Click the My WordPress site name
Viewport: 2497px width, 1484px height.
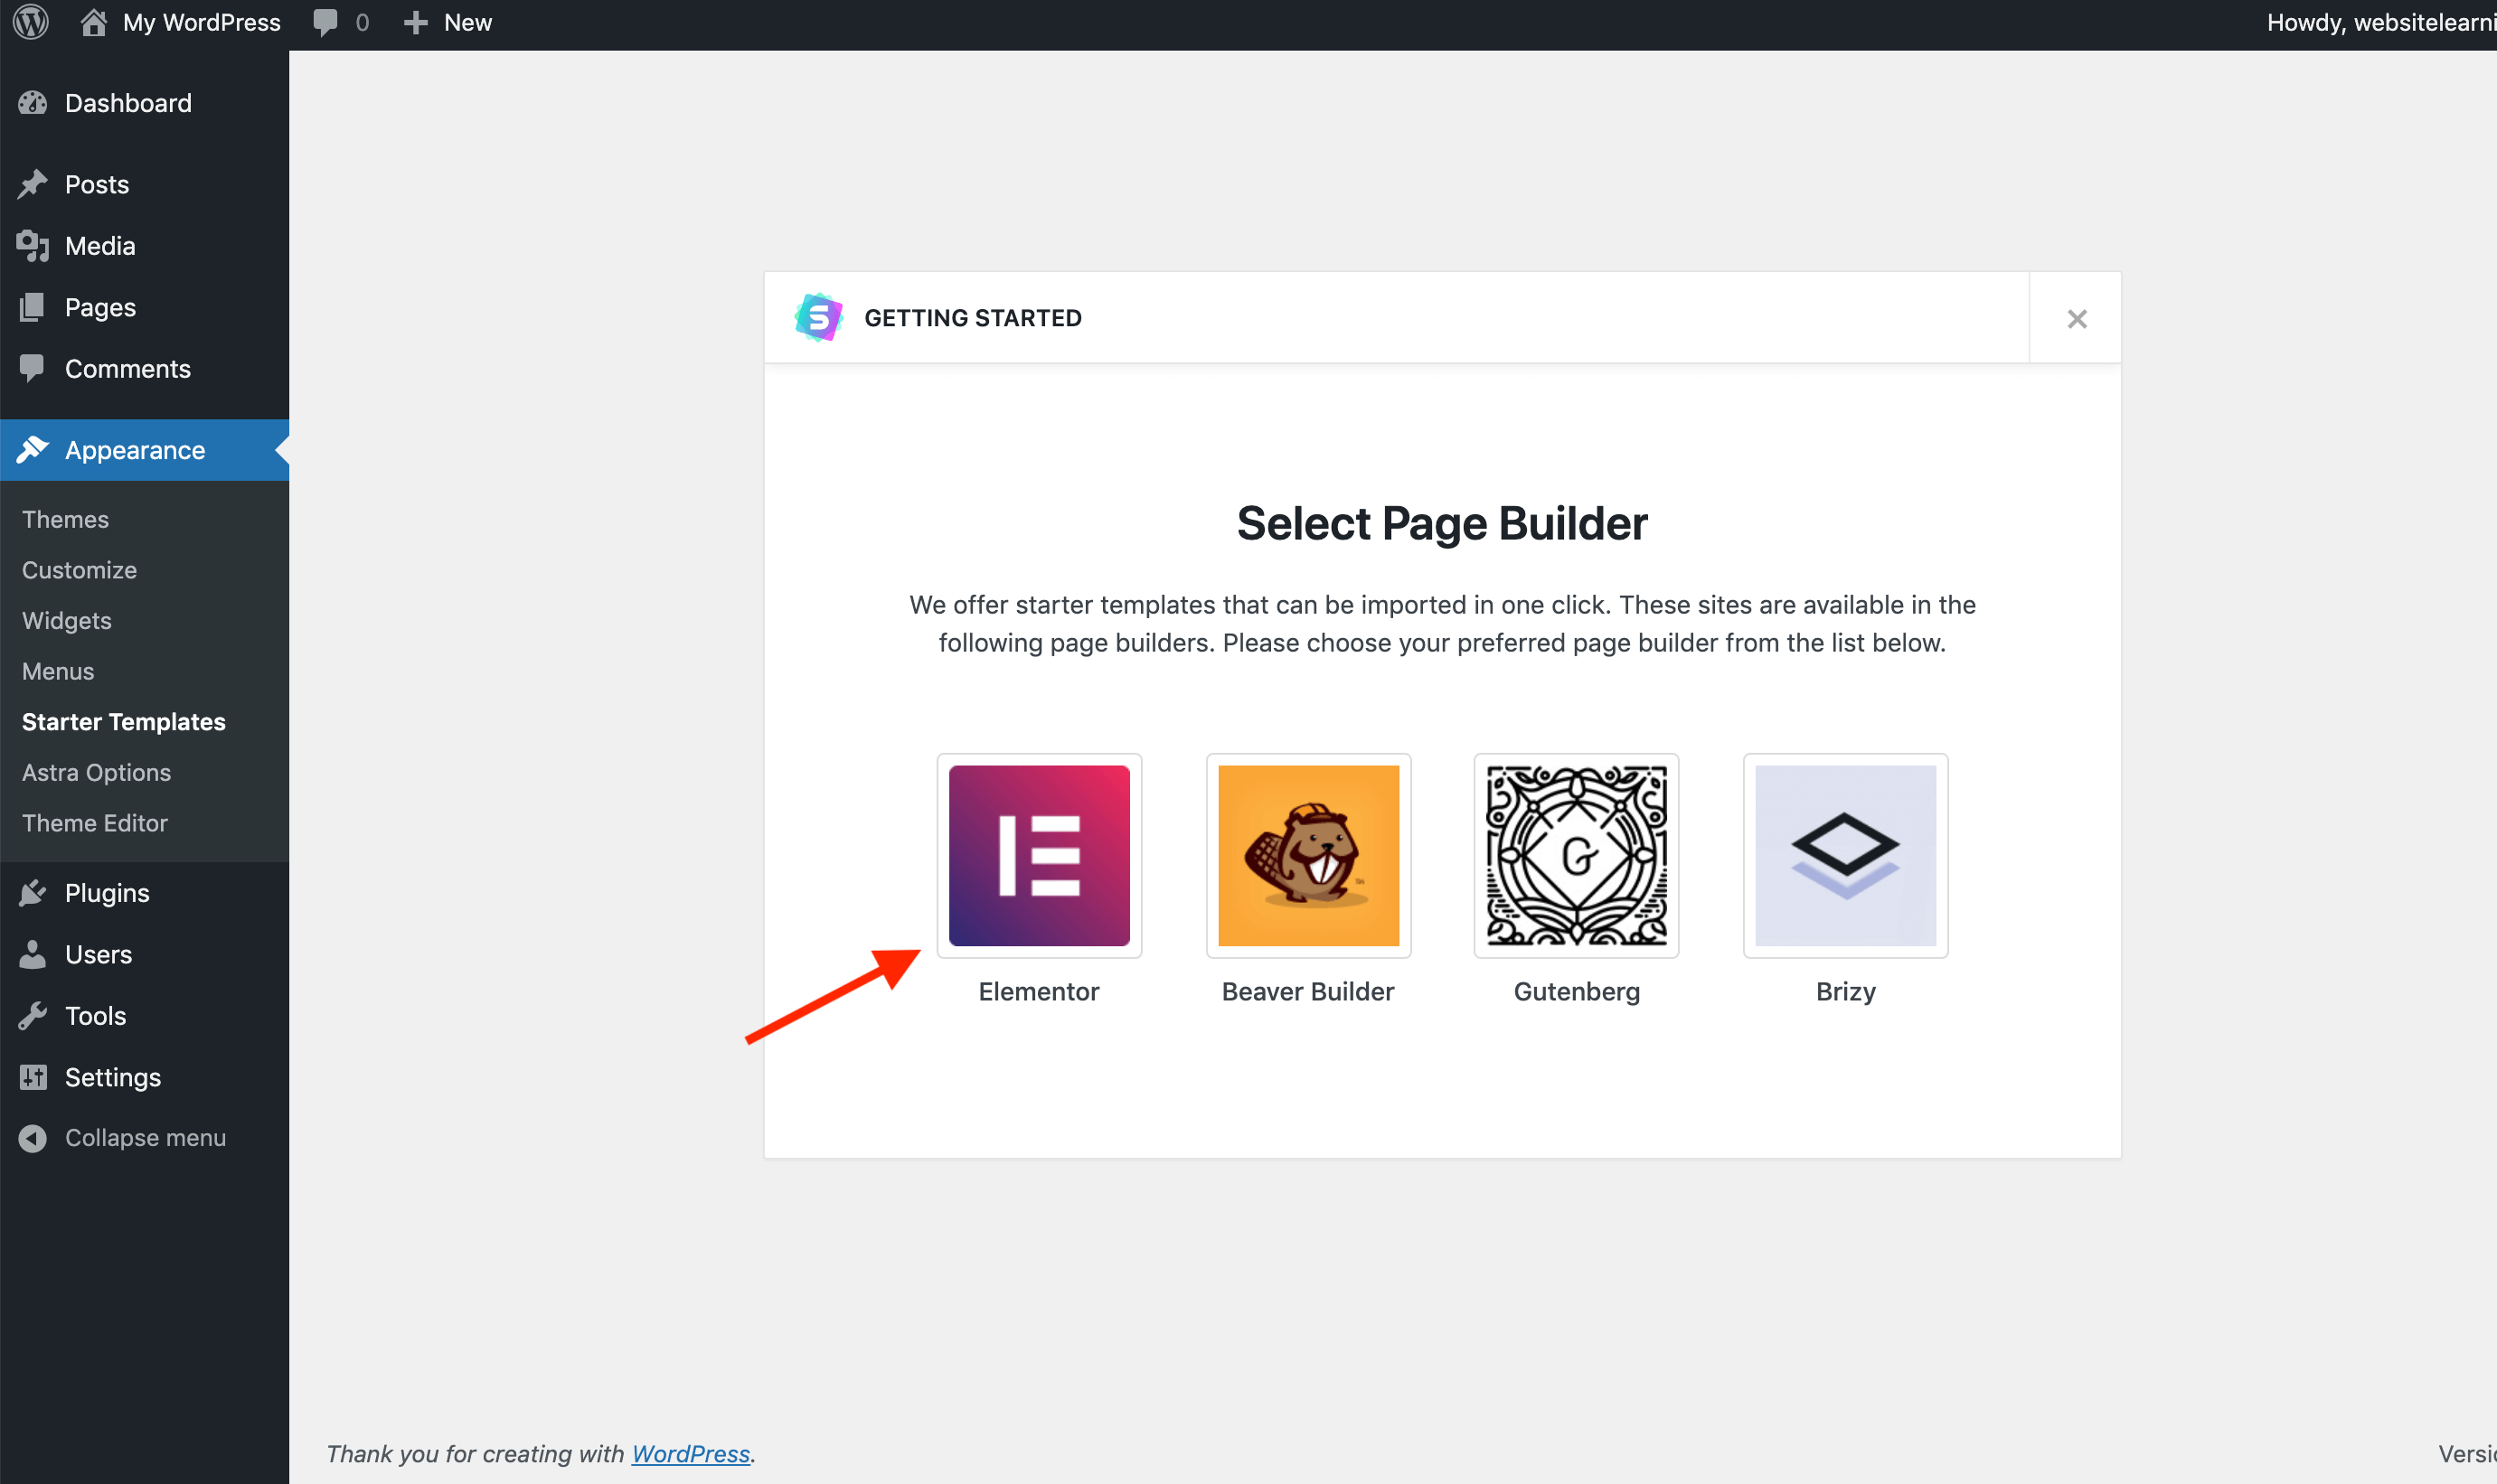click(202, 23)
